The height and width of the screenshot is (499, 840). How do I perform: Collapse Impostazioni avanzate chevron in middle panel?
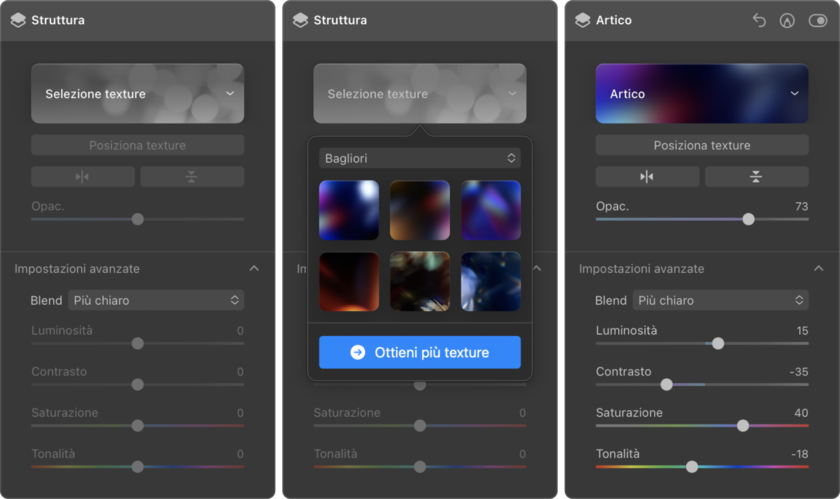pos(537,269)
